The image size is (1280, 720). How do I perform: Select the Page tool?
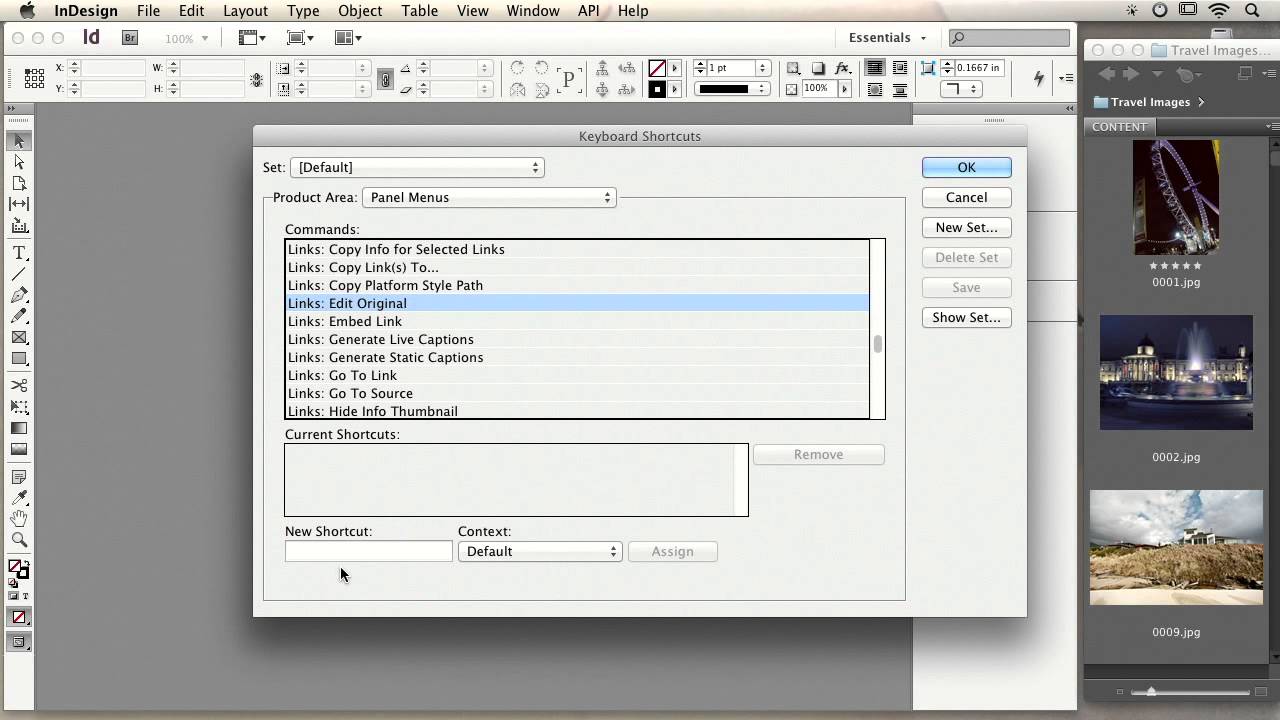point(19,183)
